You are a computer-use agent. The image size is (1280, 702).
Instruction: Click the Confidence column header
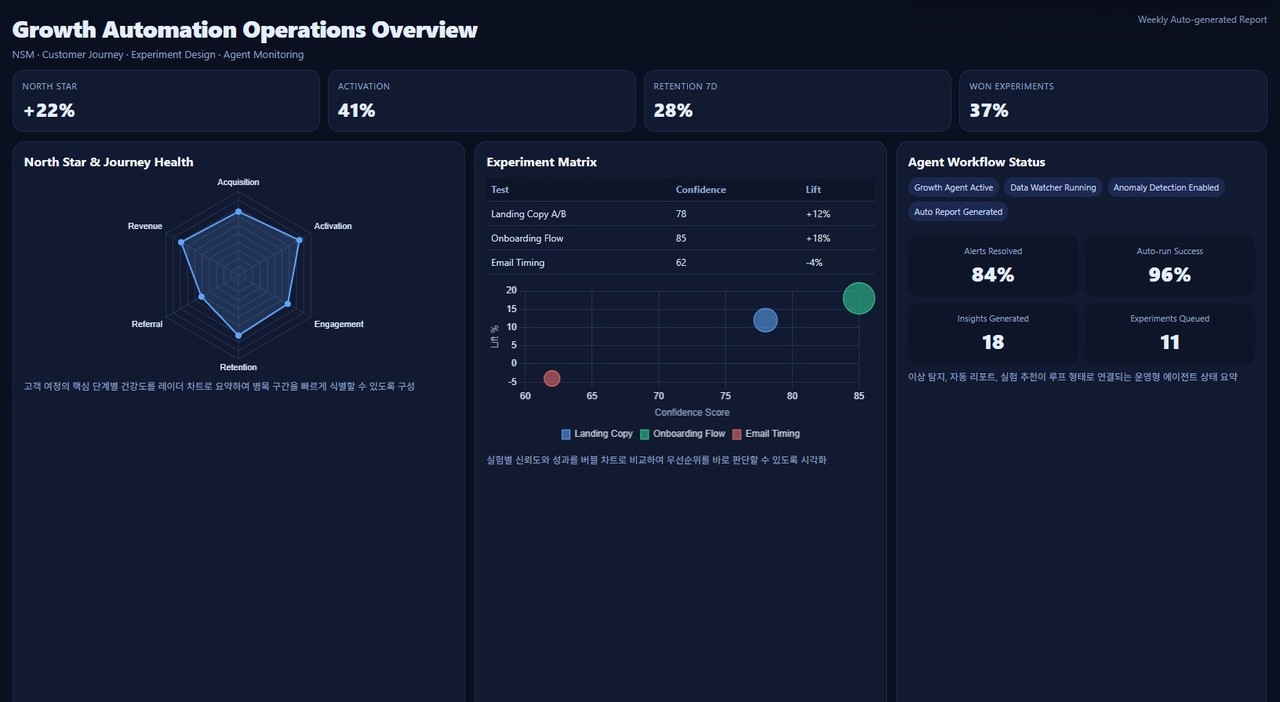701,190
